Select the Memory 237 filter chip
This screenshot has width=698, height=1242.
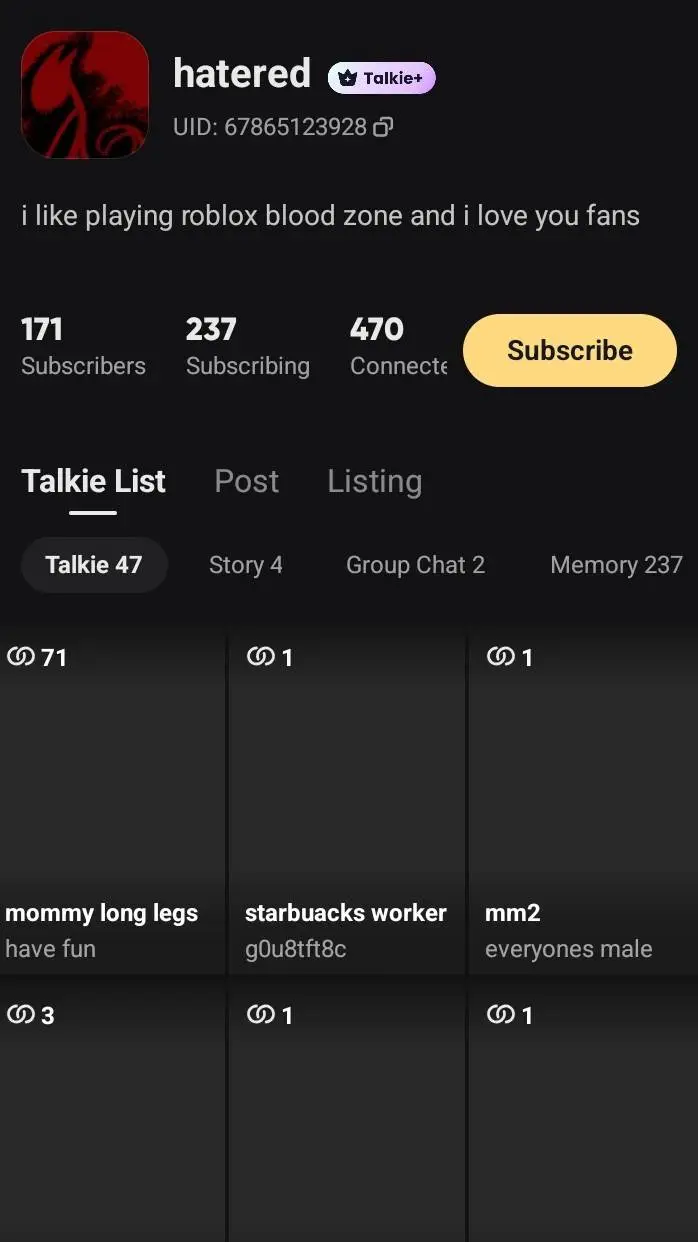point(615,565)
